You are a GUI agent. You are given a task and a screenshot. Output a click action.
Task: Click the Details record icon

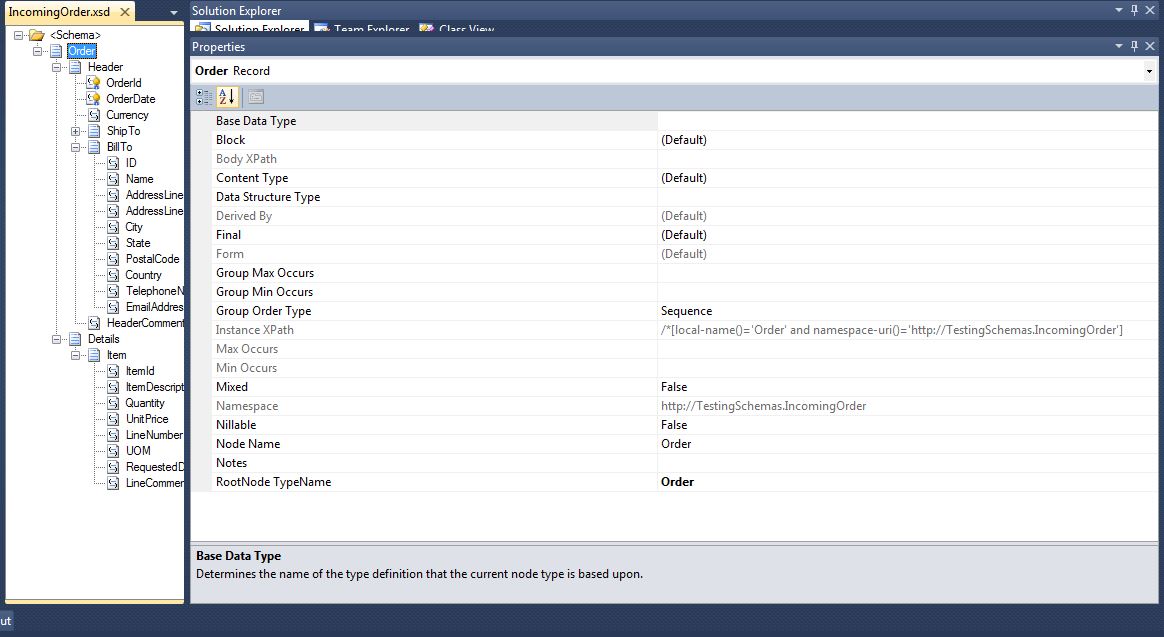(75, 339)
